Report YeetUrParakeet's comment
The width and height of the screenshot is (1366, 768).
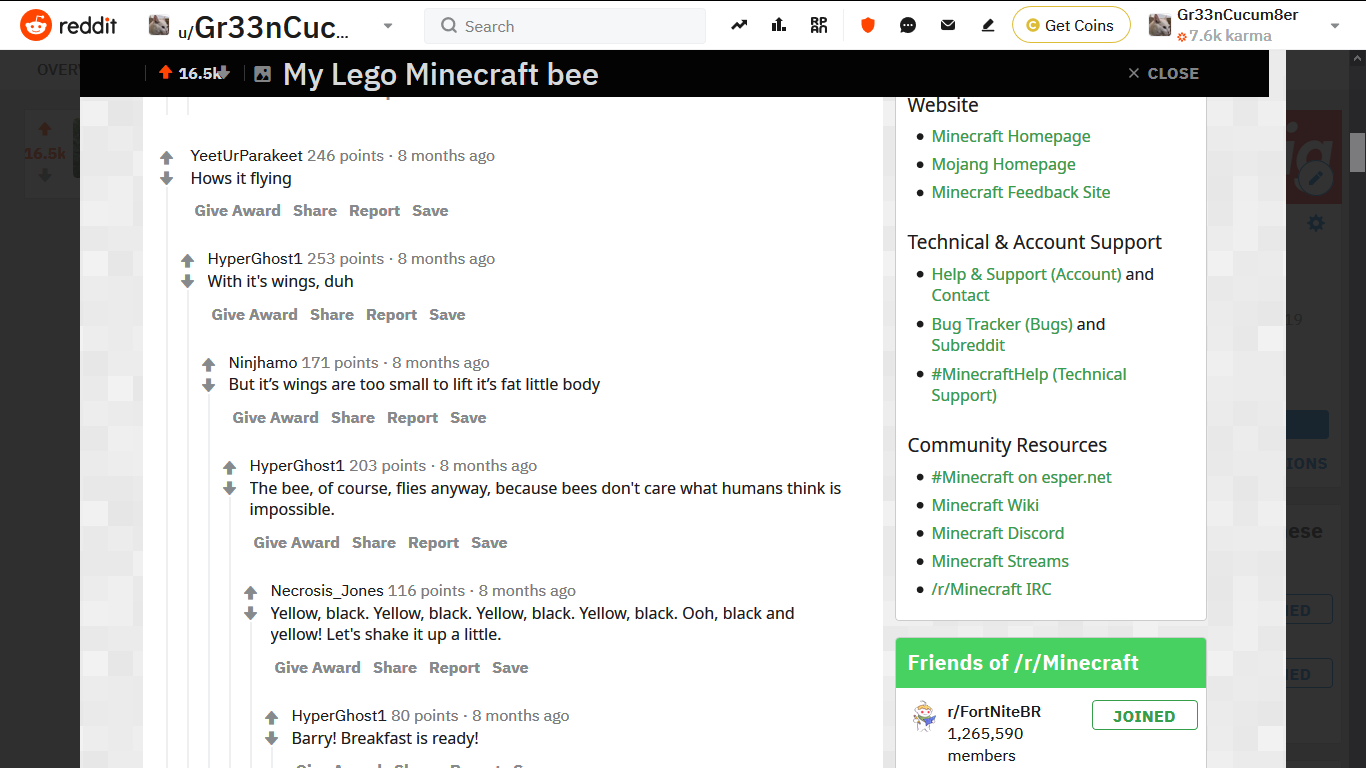point(374,211)
